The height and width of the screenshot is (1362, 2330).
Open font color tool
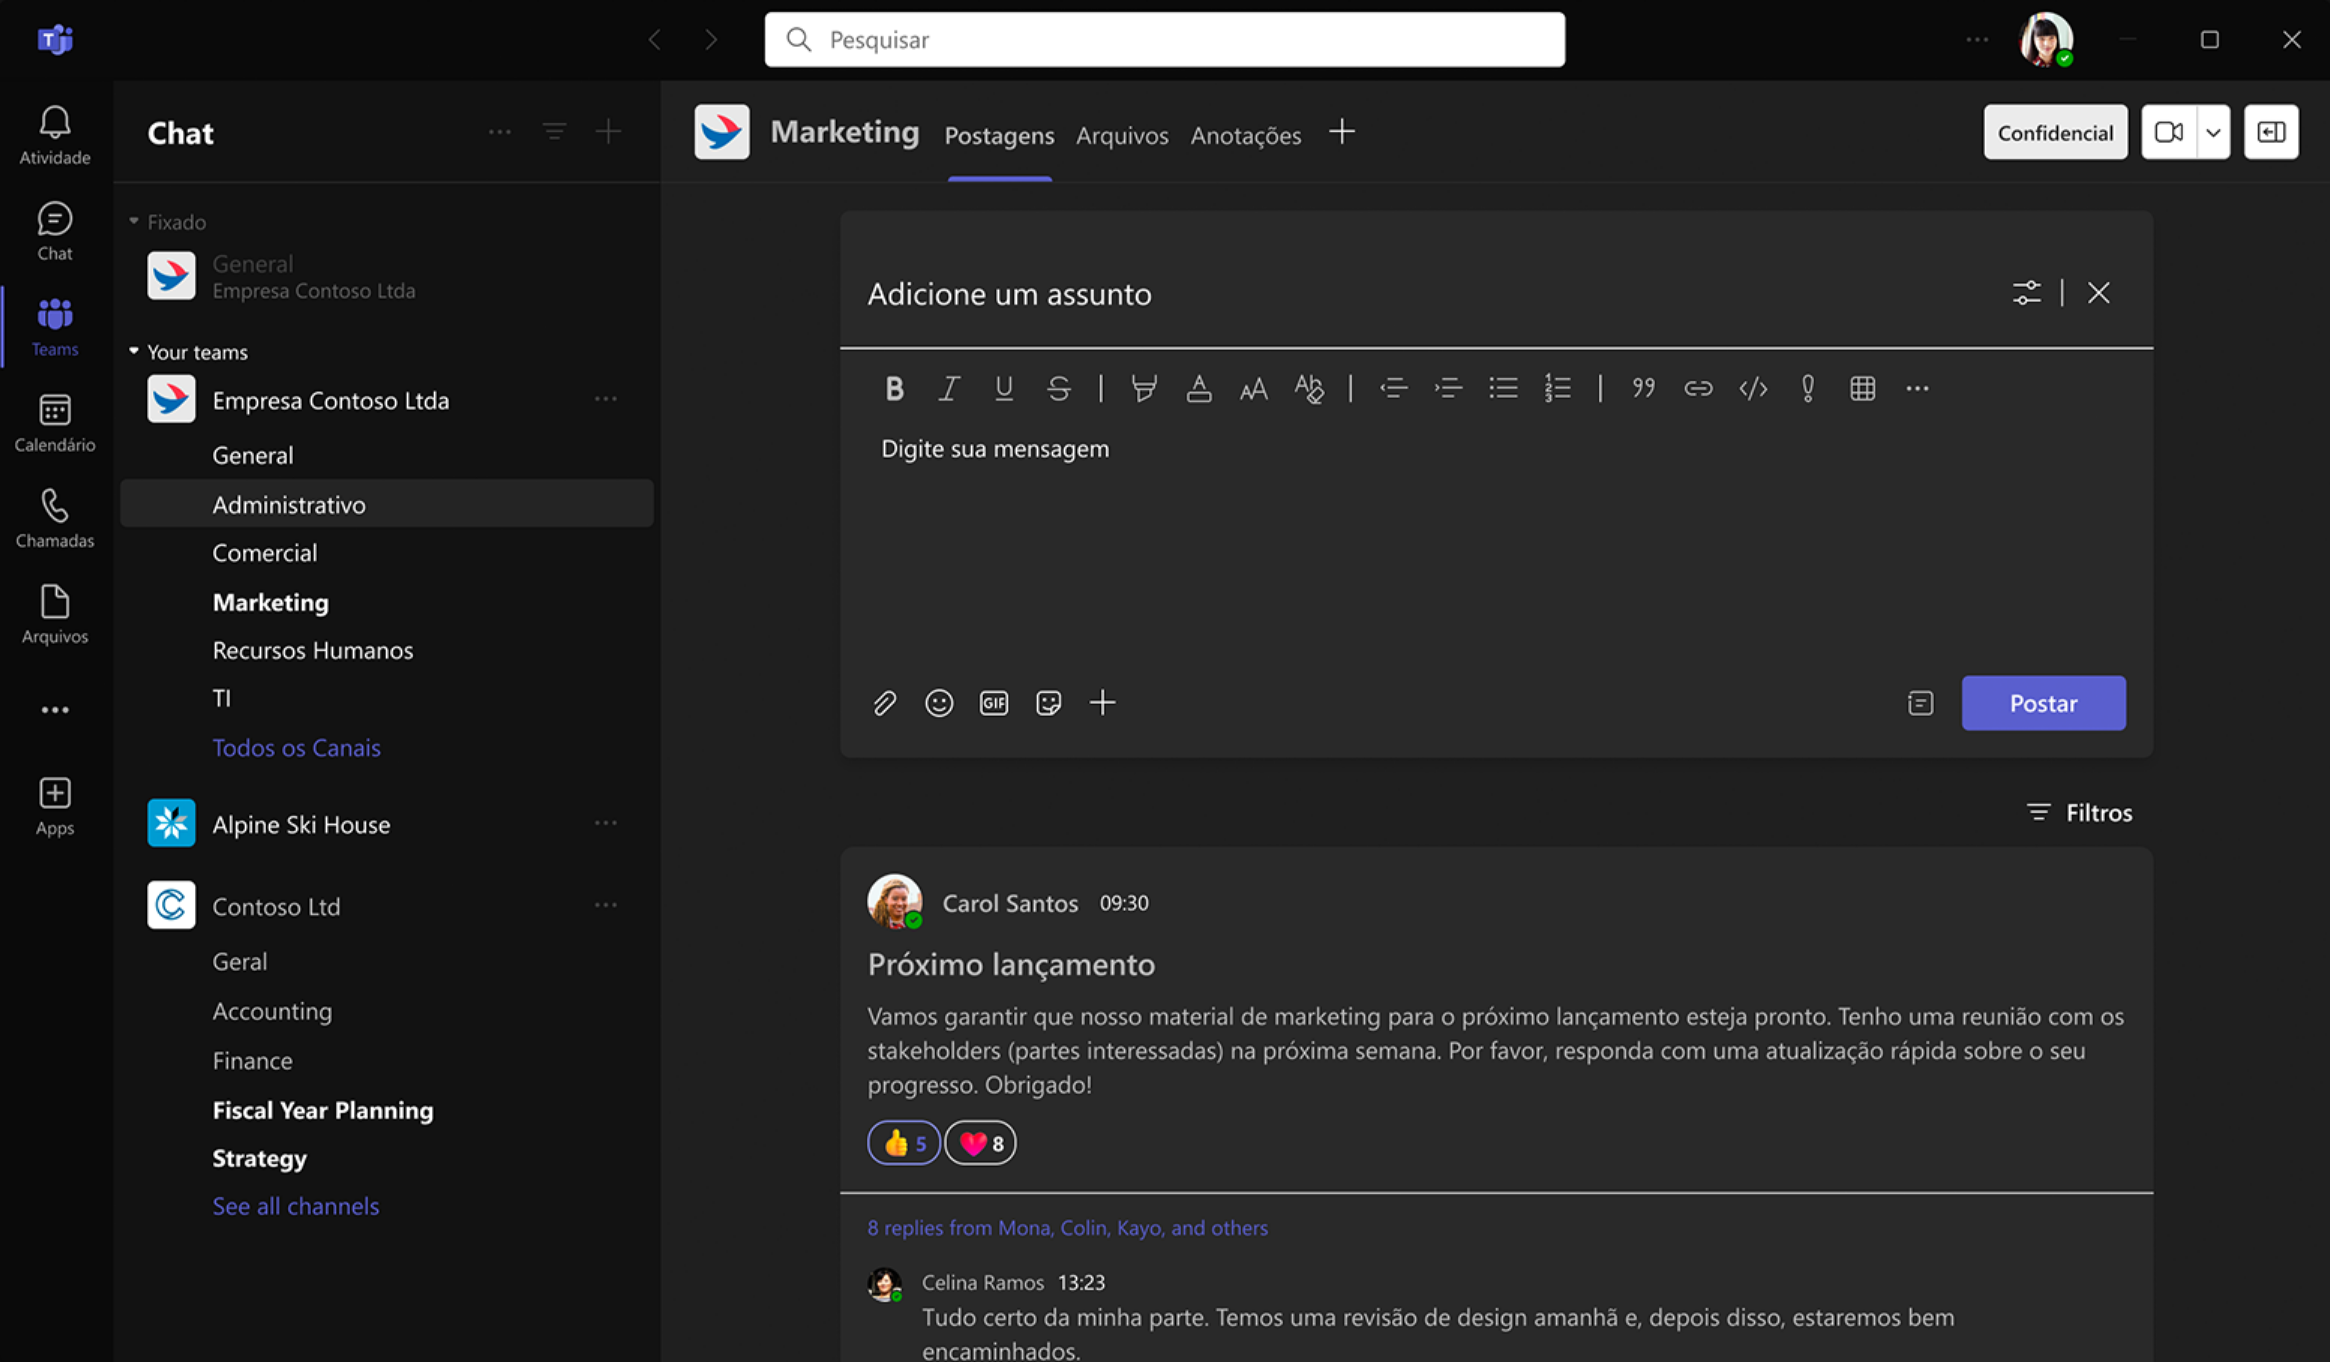(x=1199, y=388)
